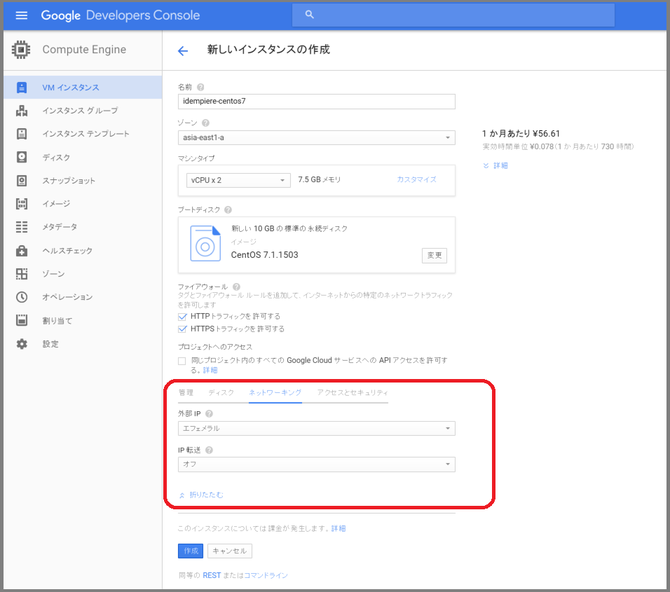Toggle HTTP トラフィックを許可する checkbox
The width and height of the screenshot is (670, 592).
(182, 316)
